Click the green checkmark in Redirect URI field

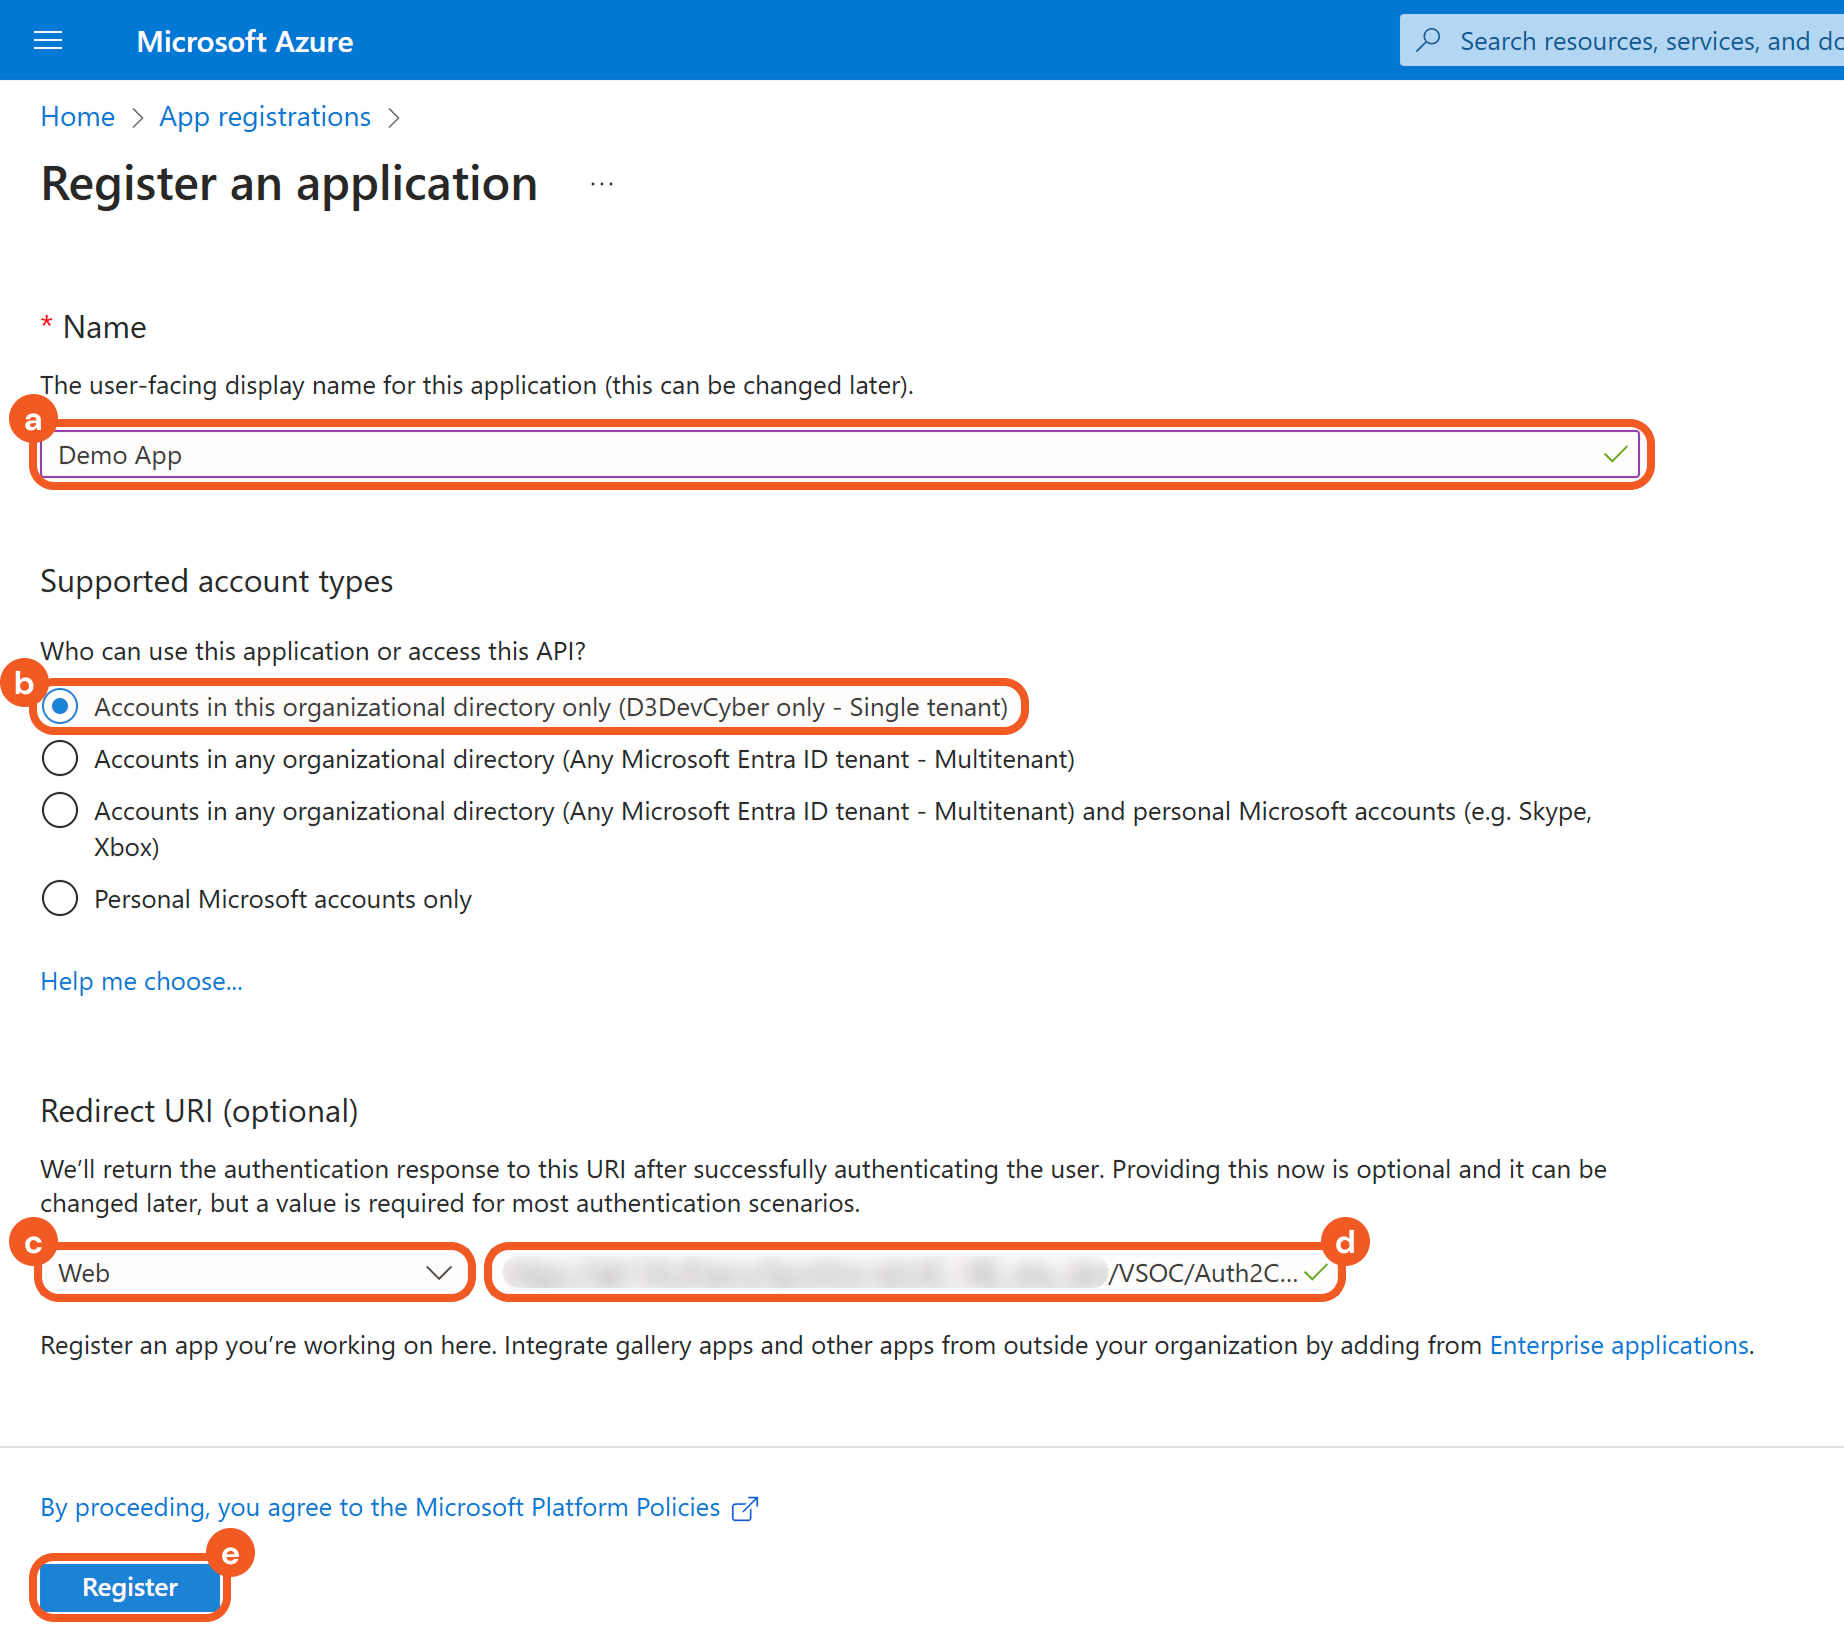coord(1316,1272)
